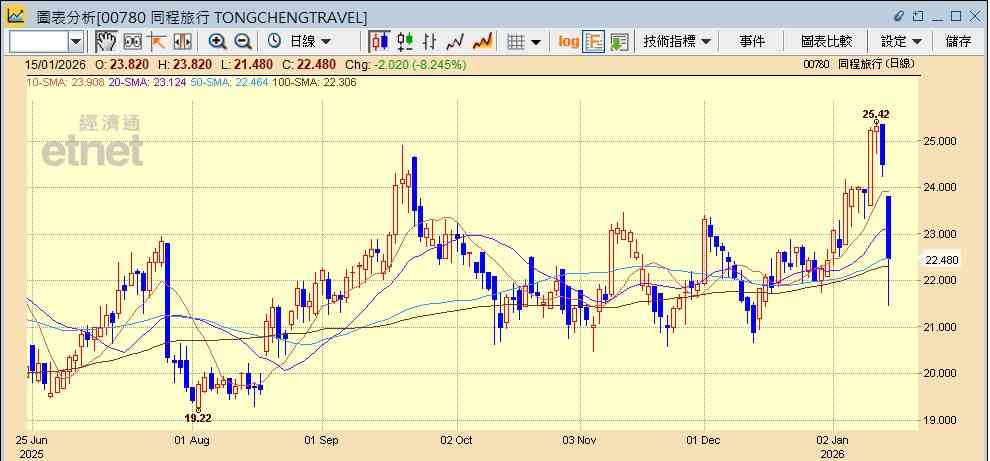Click the chart analysis app icon in title bar
The image size is (990, 461).
16,16
